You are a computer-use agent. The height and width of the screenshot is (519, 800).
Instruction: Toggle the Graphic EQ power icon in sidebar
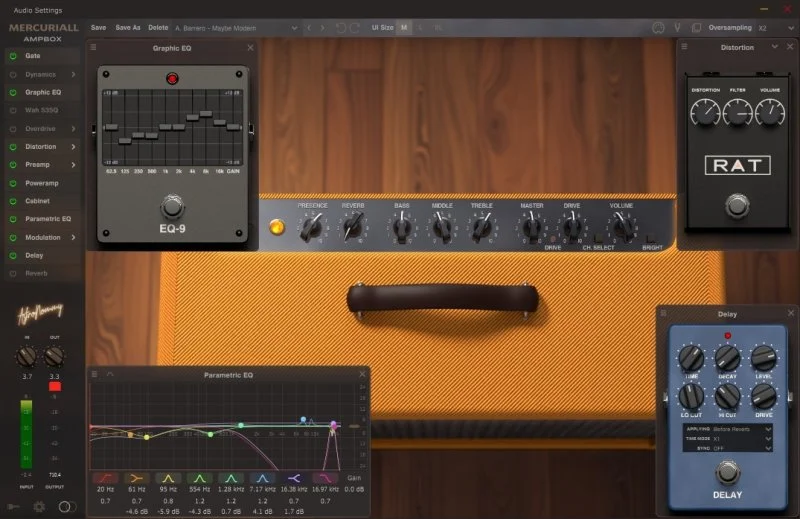tap(13, 92)
